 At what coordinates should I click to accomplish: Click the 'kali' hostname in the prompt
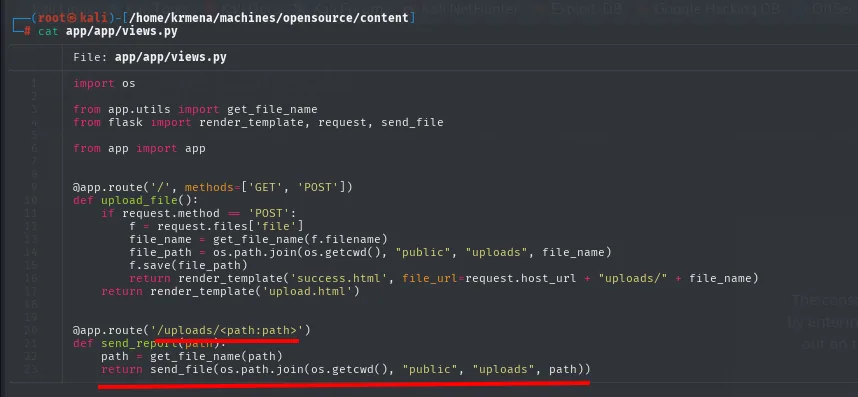93,18
